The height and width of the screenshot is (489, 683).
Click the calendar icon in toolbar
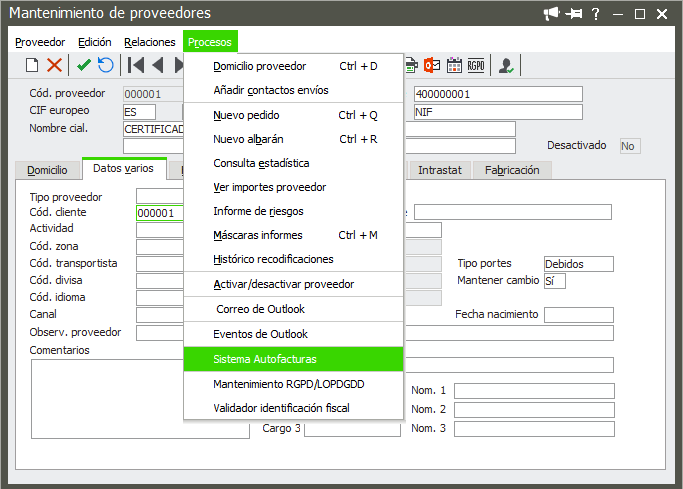455,66
